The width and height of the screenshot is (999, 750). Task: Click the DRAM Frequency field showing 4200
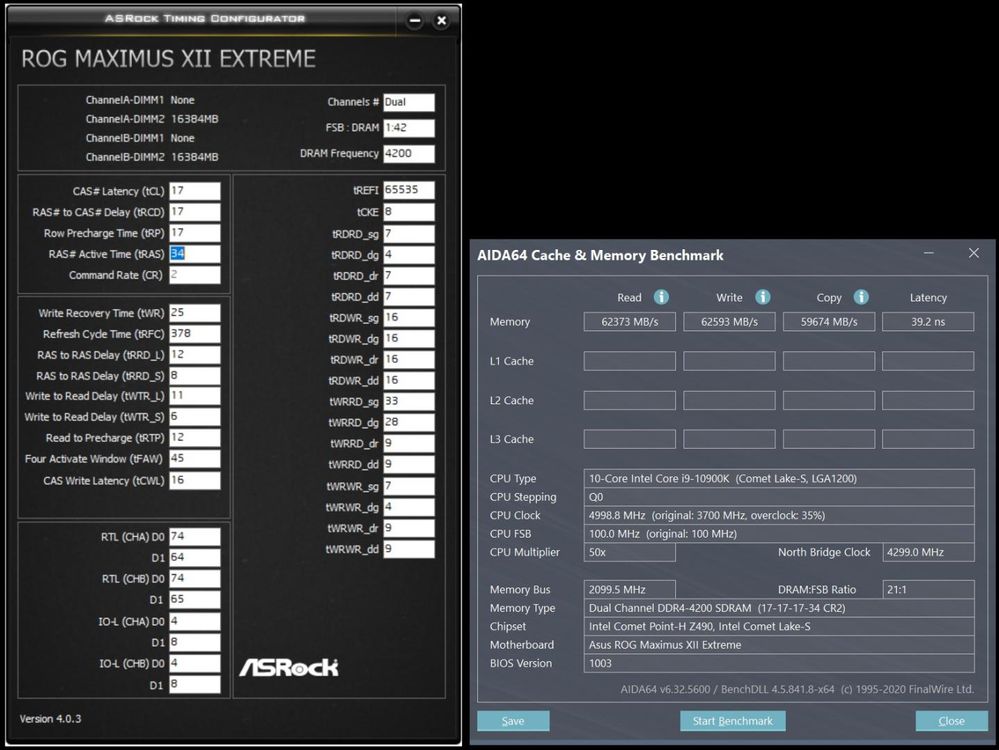(409, 154)
